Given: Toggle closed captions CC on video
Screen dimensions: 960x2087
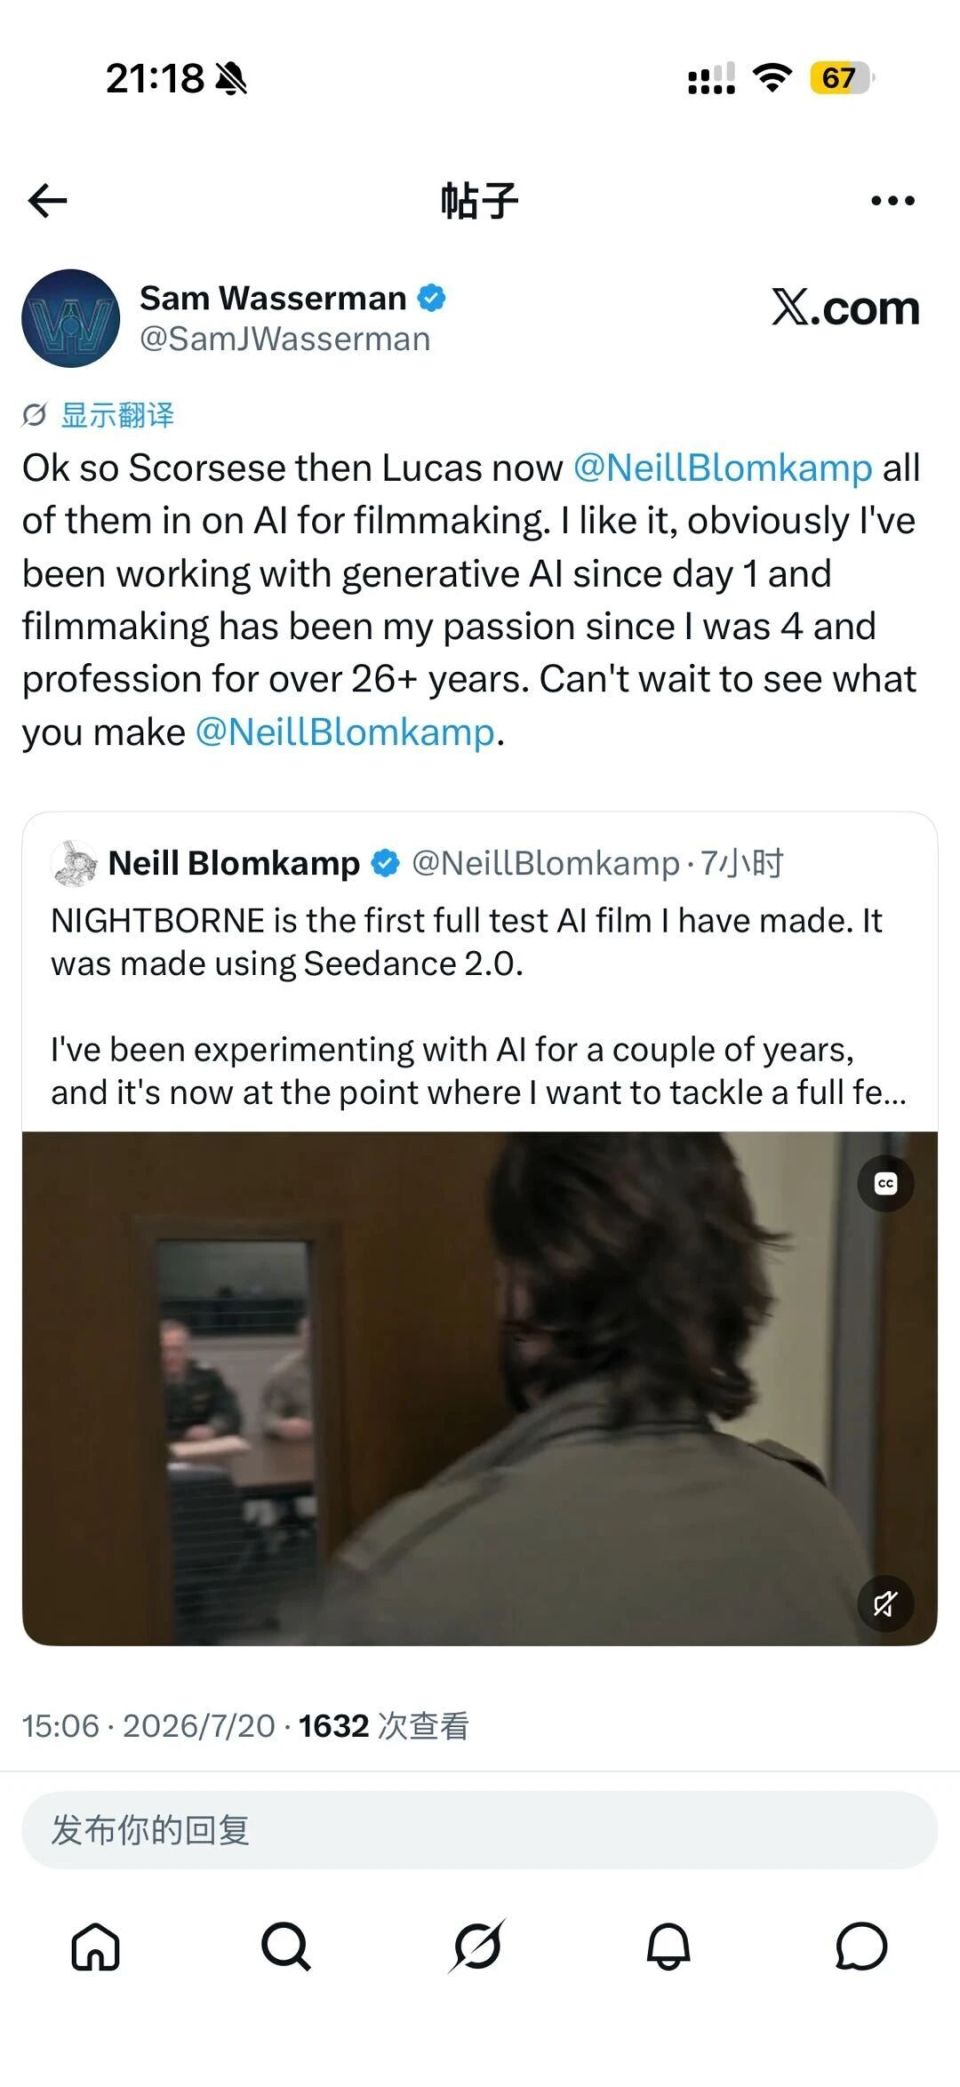Looking at the screenshot, I should pyautogui.click(x=885, y=1183).
